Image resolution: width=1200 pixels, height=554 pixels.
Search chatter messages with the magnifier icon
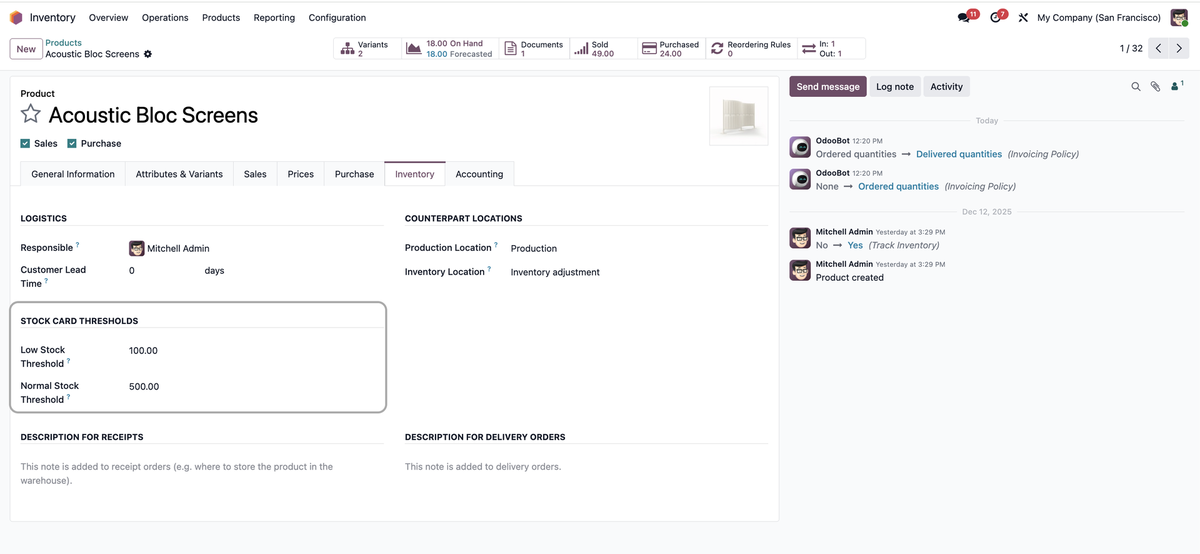(1136, 87)
